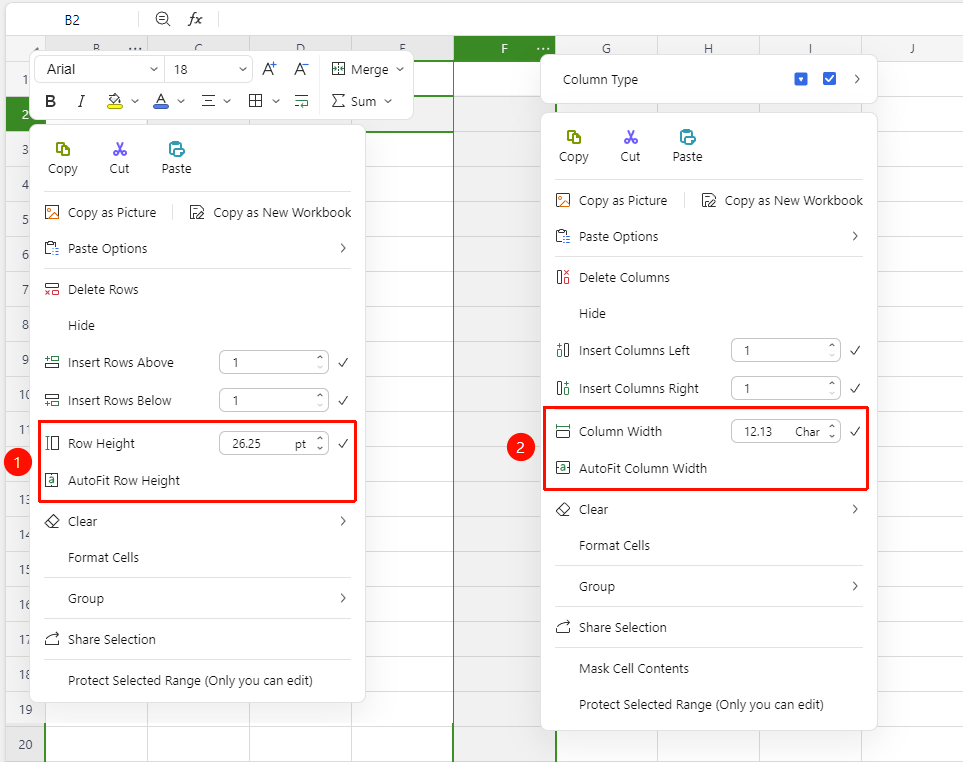Click the Copy icon in right menu
The width and height of the screenshot is (963, 762).
574,137
